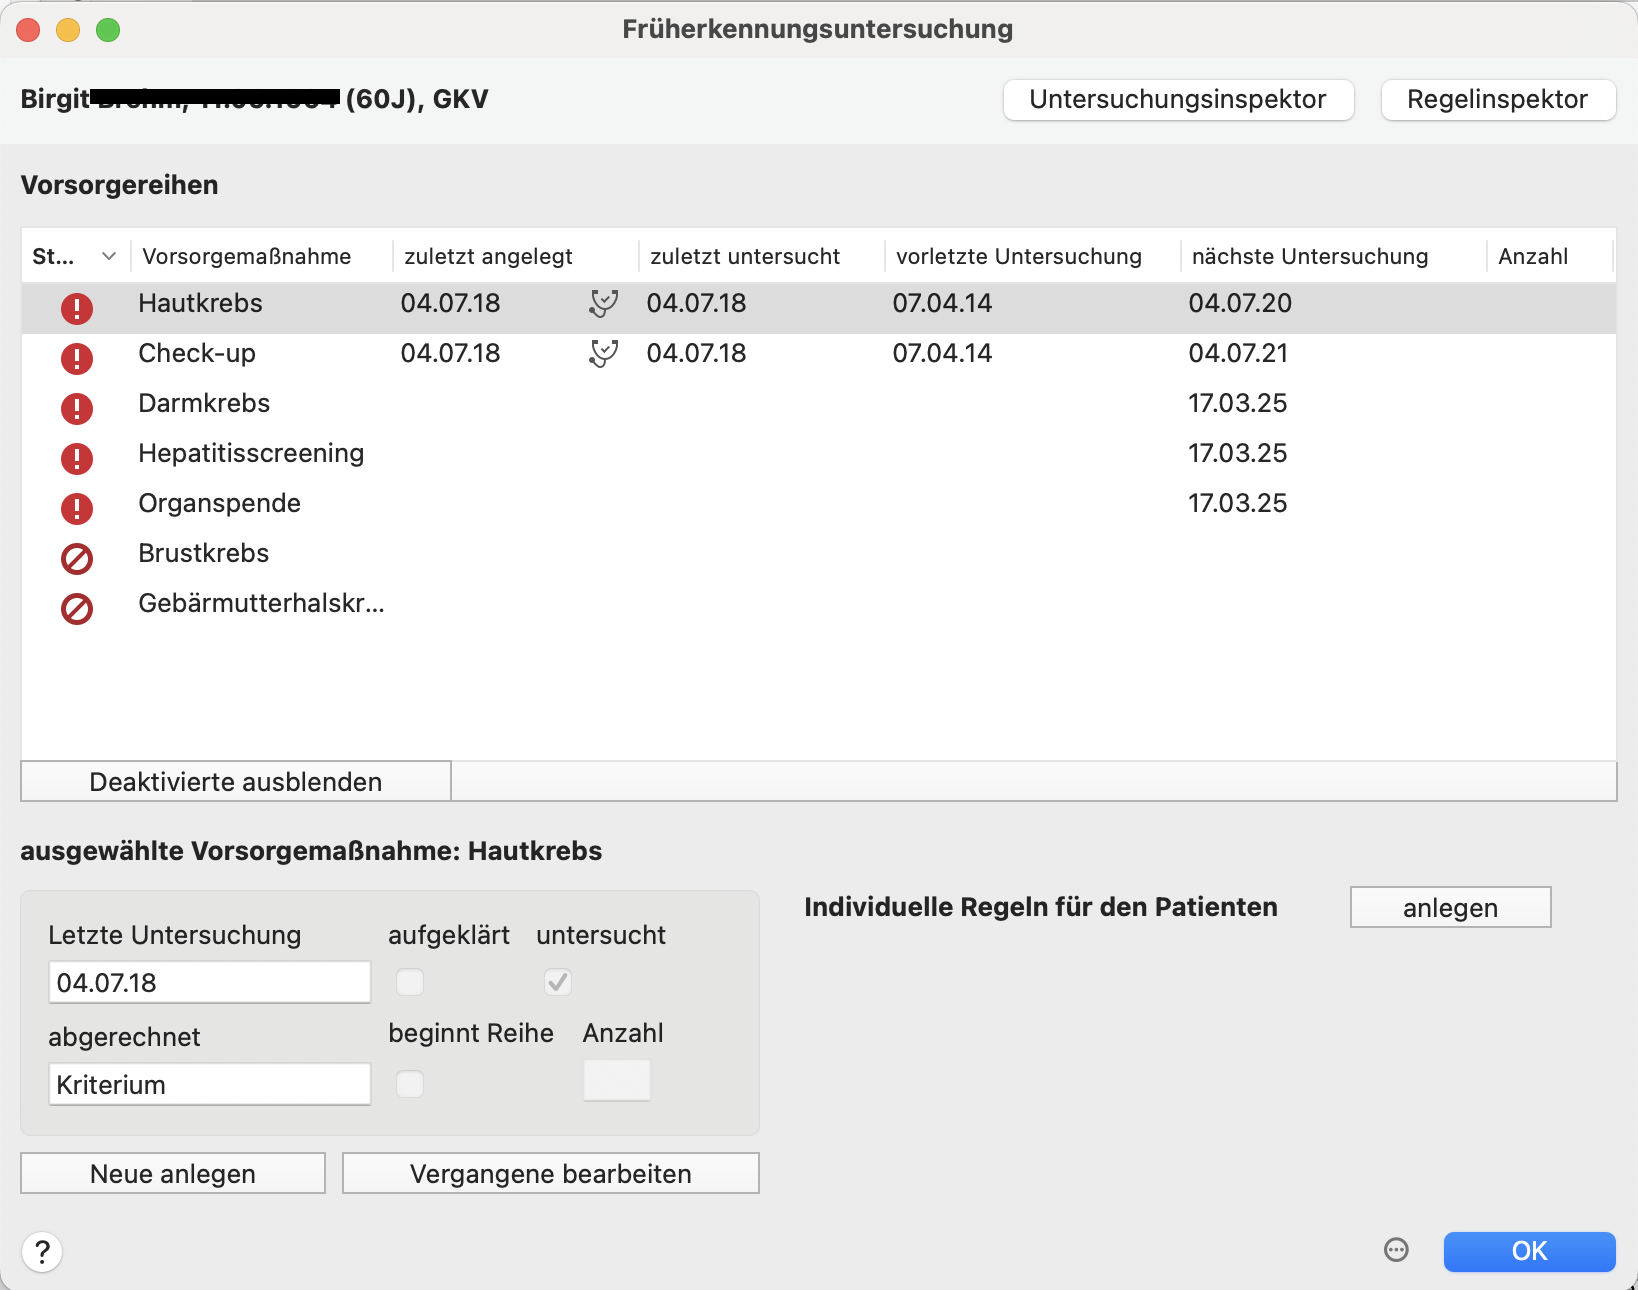Click the deactivated icon beside Brustkrebs
Screen dimensions: 1638x1290
[77, 558]
